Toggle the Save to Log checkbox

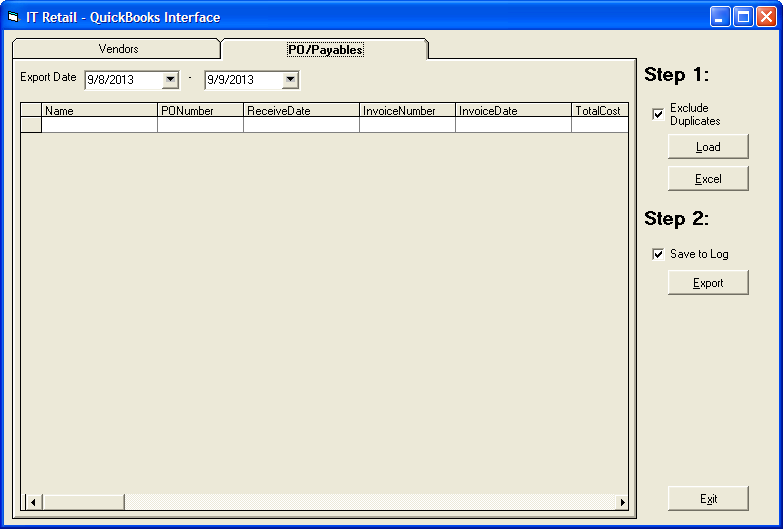(x=658, y=254)
